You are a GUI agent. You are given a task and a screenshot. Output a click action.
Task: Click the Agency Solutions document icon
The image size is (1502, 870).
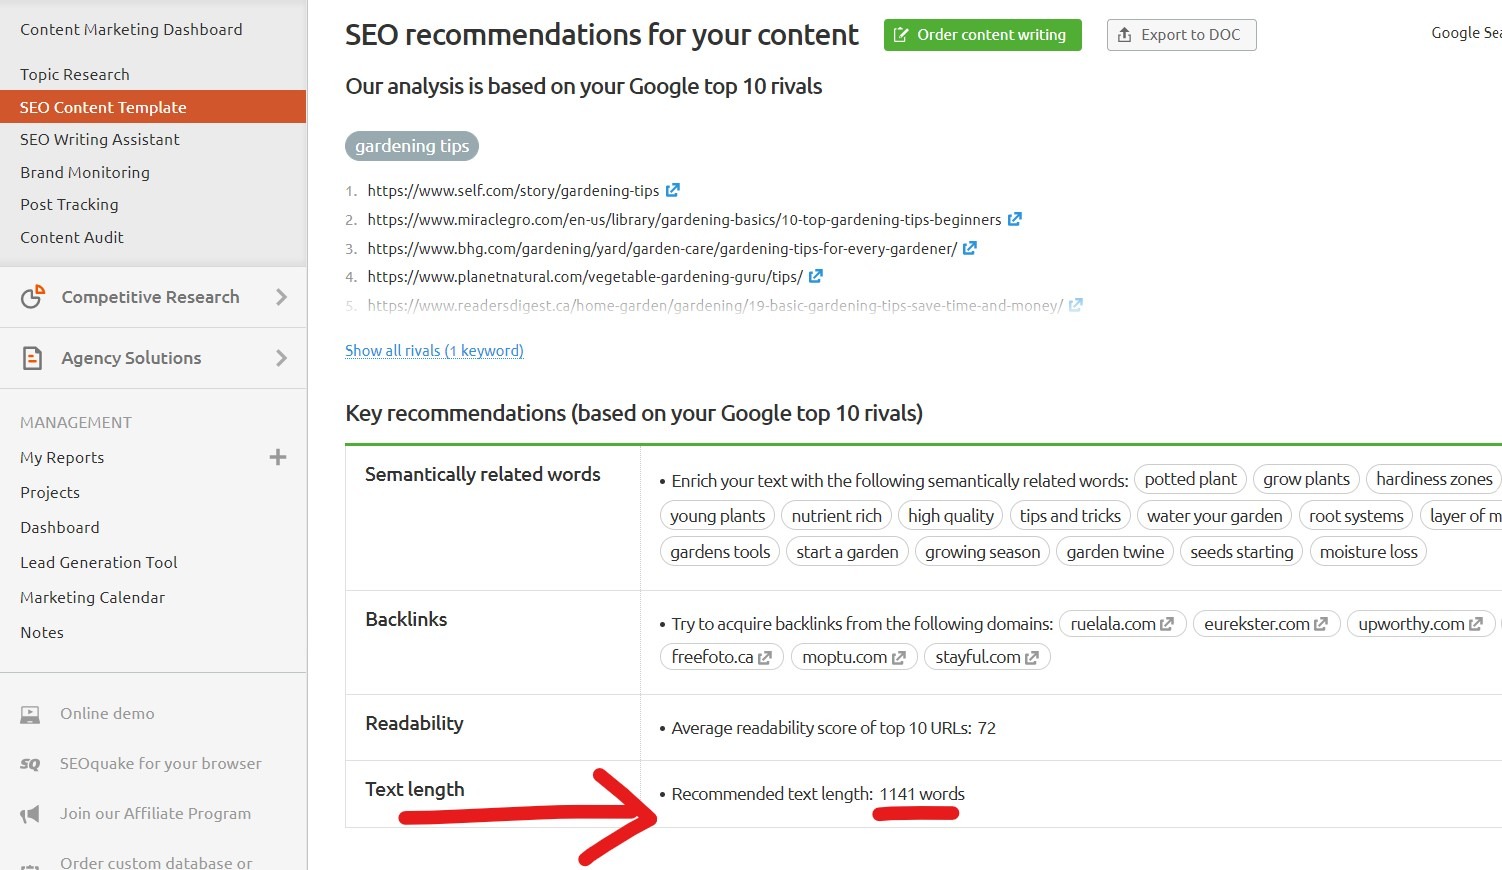pos(33,358)
